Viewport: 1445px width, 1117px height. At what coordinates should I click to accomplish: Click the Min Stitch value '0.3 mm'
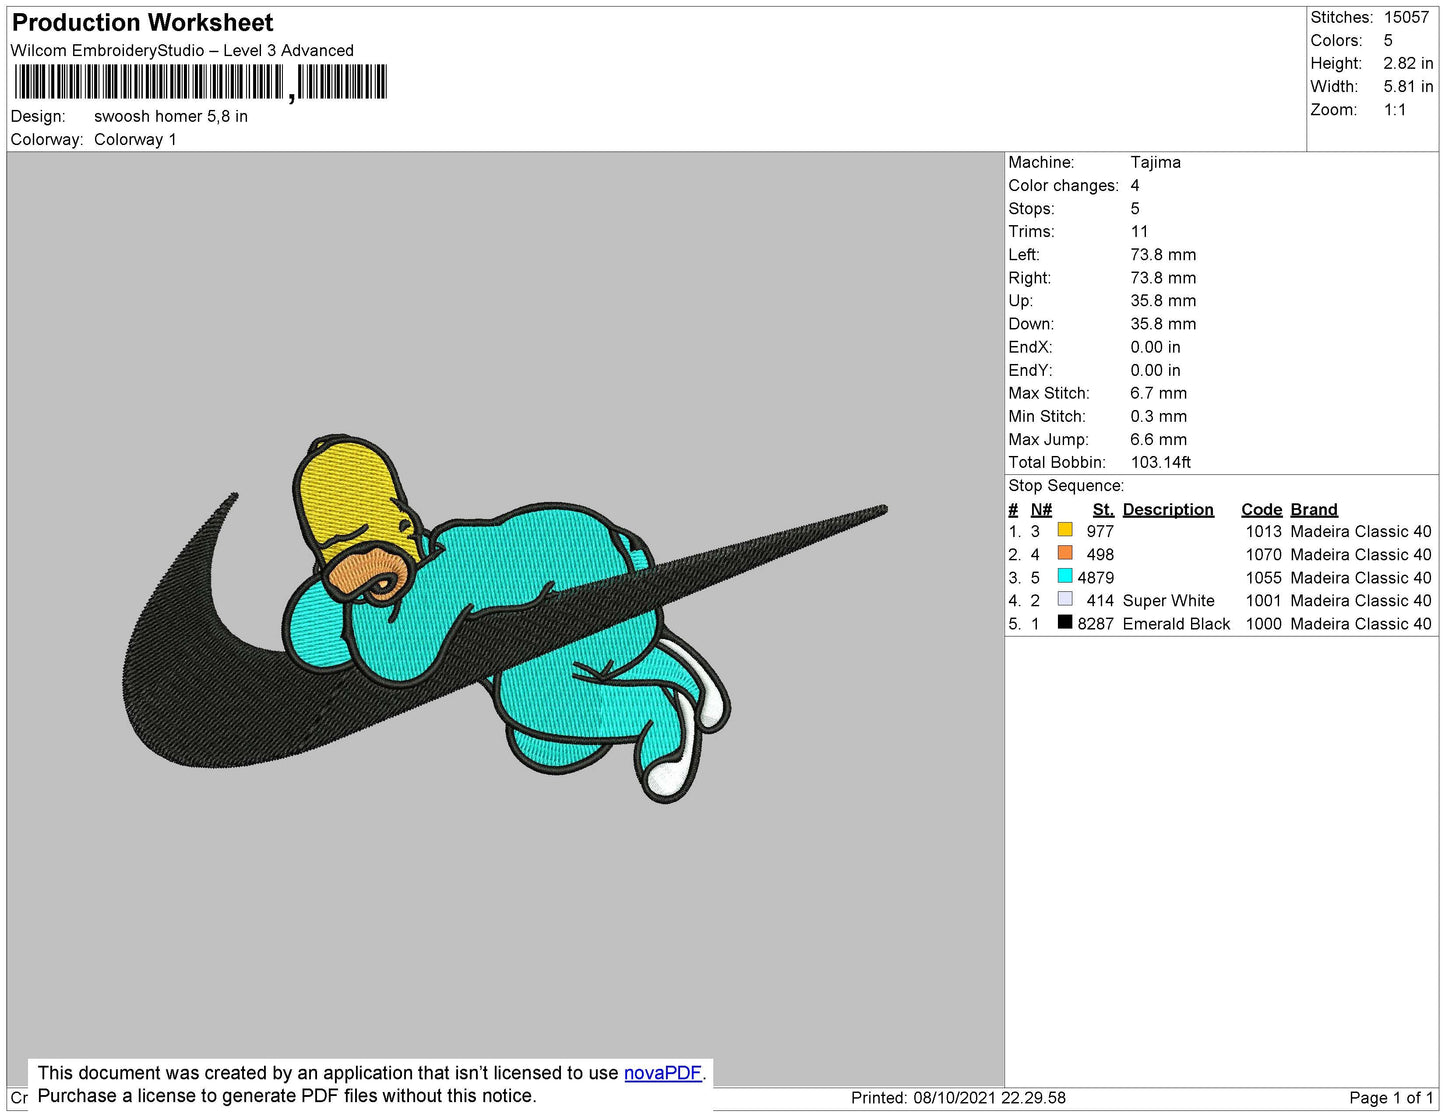pos(1158,417)
